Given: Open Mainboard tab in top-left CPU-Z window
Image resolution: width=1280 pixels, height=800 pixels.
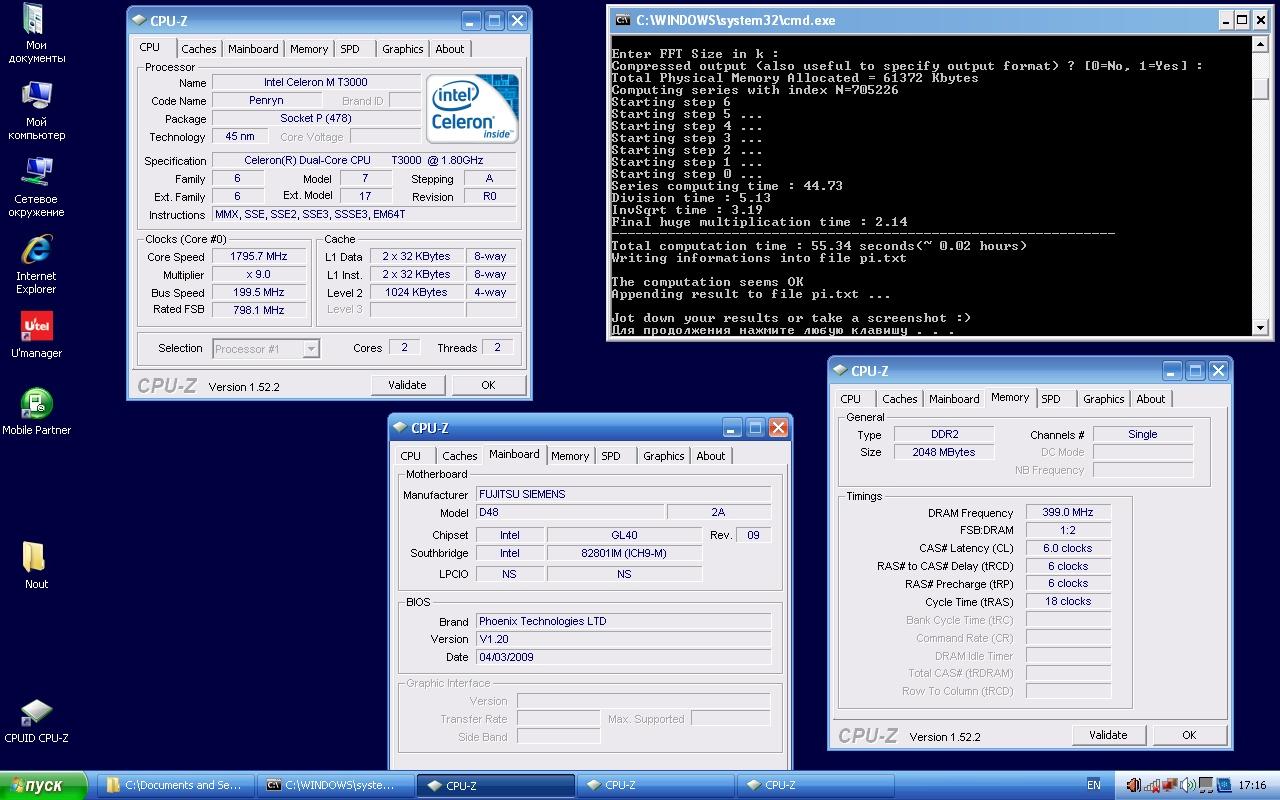Looking at the screenshot, I should (x=253, y=49).
